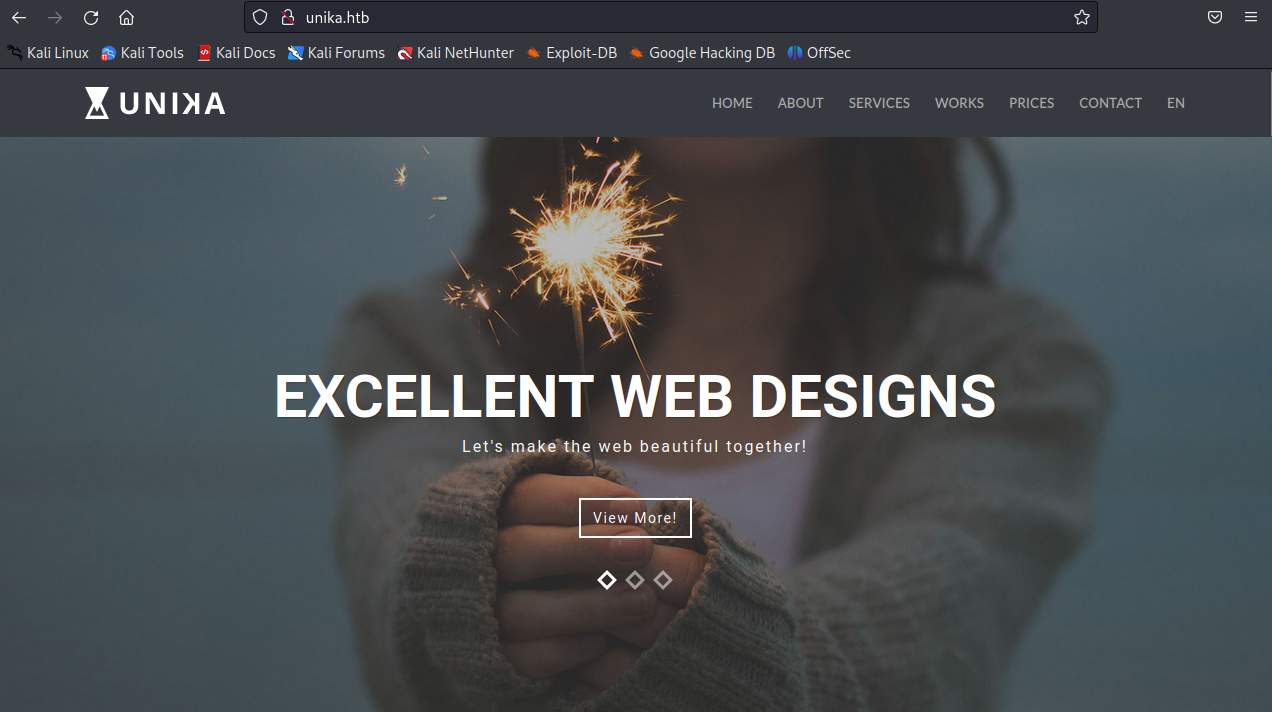Open the CONTACT navigation link

1110,103
